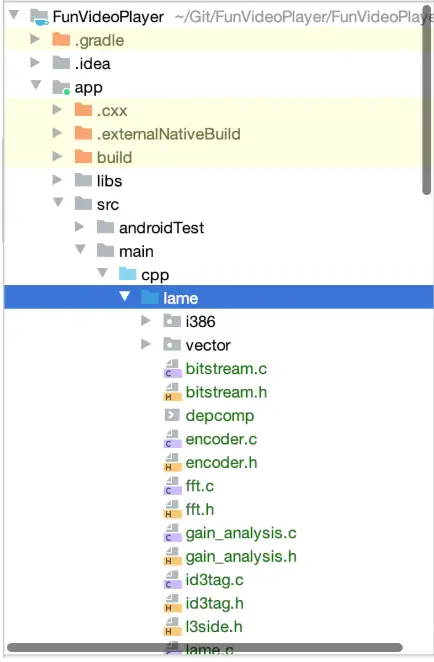Click the depcomp script file icon
Screen dimensions: 434x662
(x=171, y=415)
